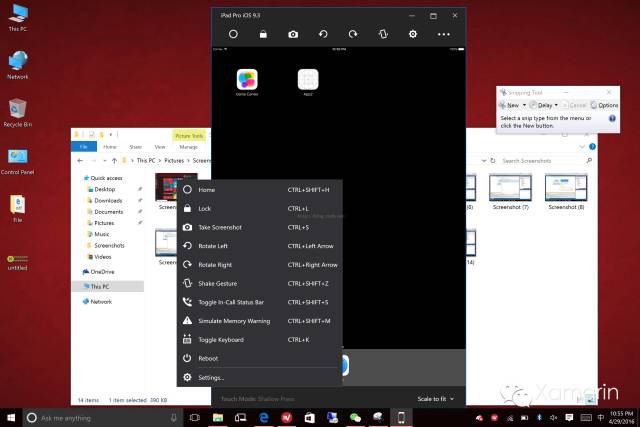Select Desktop in navigation pane
This screenshot has width=640, height=427.
coord(104,189)
